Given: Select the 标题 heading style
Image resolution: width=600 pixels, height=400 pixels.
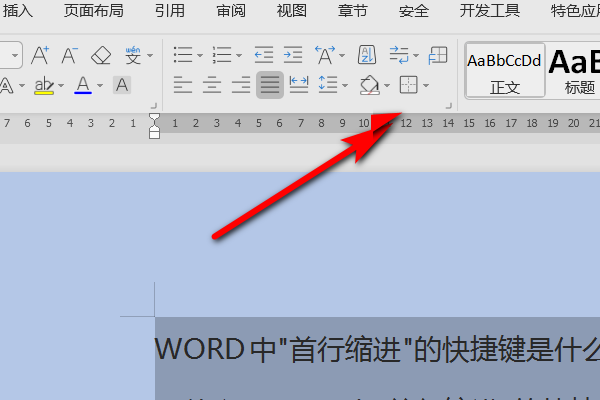Looking at the screenshot, I should [x=573, y=71].
